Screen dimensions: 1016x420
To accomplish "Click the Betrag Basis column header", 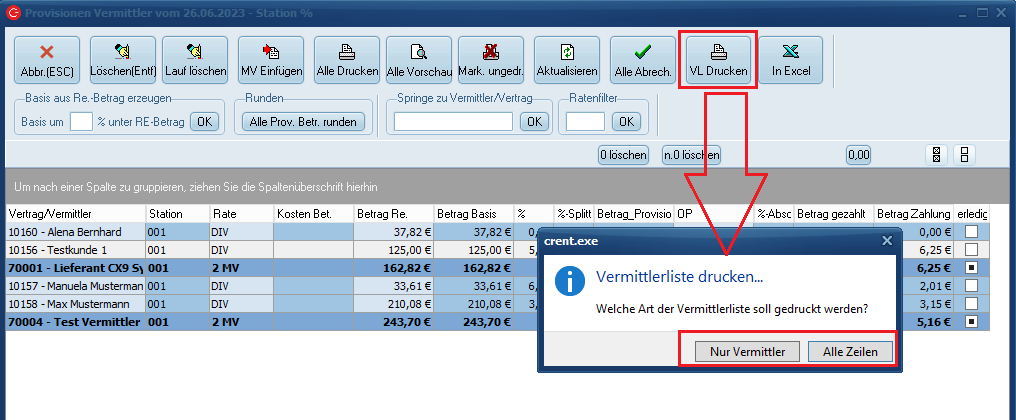I will pyautogui.click(x=472, y=214).
